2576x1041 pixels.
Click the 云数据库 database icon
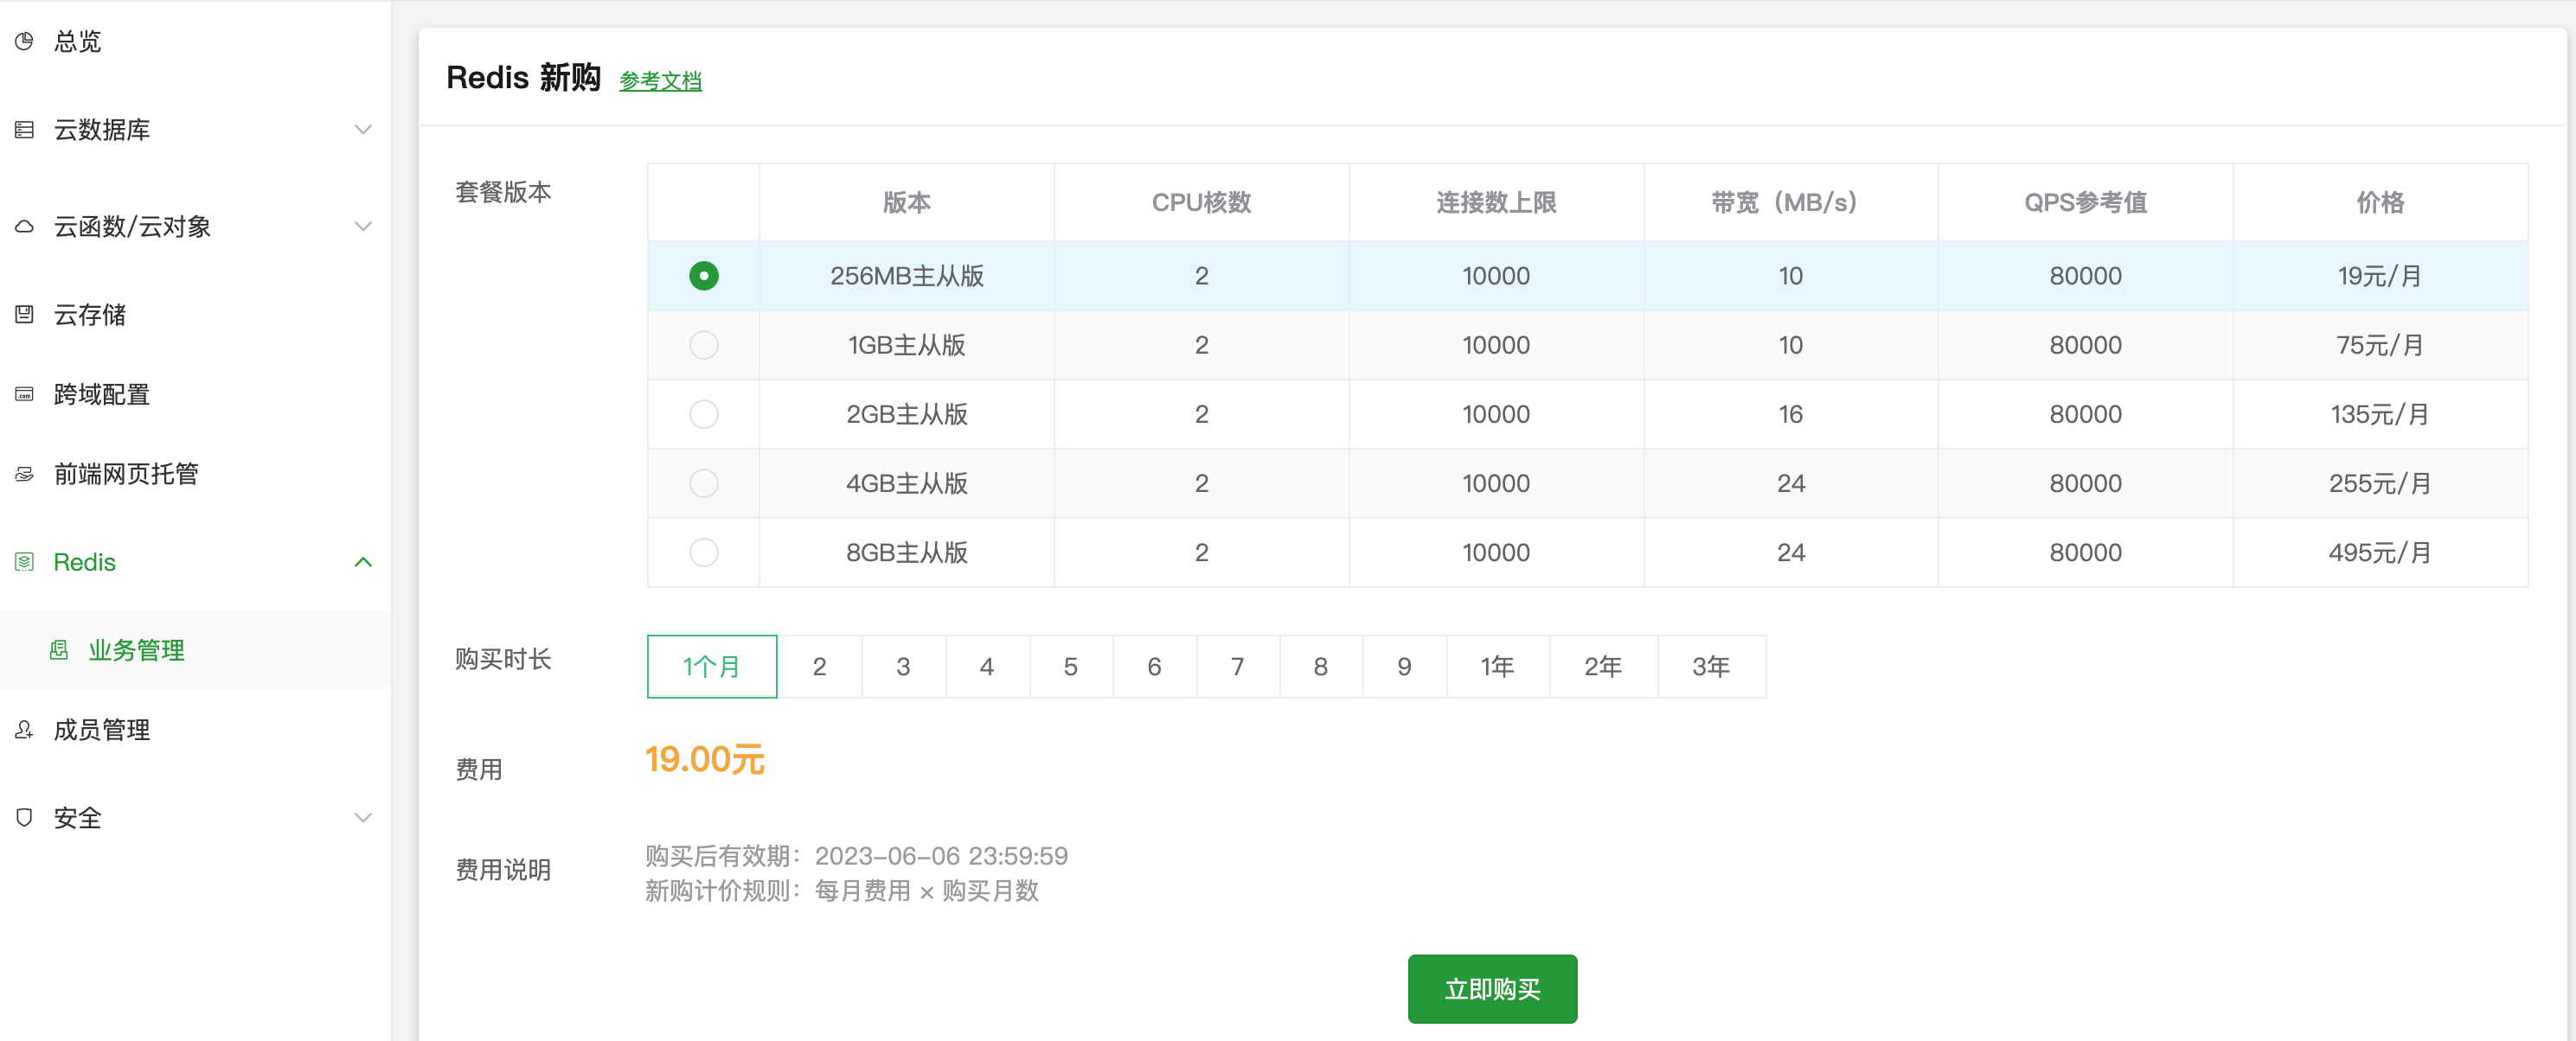(24, 129)
